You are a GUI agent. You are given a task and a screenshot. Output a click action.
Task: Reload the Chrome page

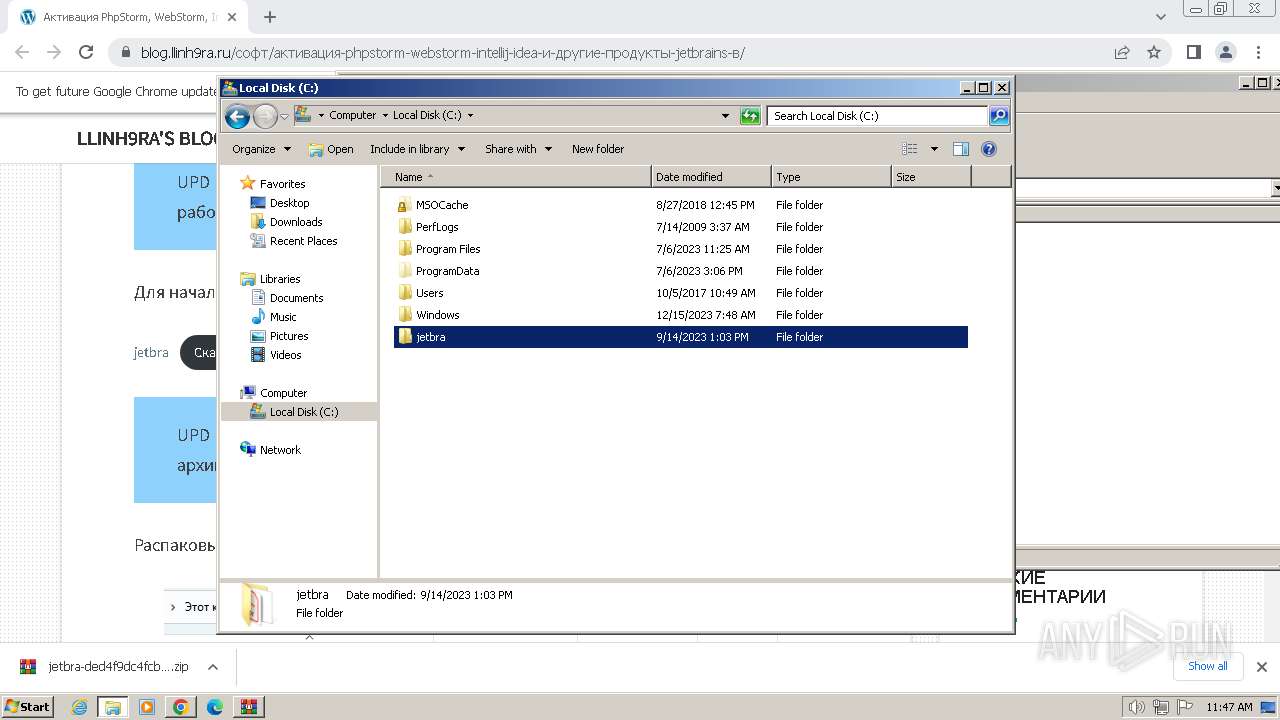(86, 53)
